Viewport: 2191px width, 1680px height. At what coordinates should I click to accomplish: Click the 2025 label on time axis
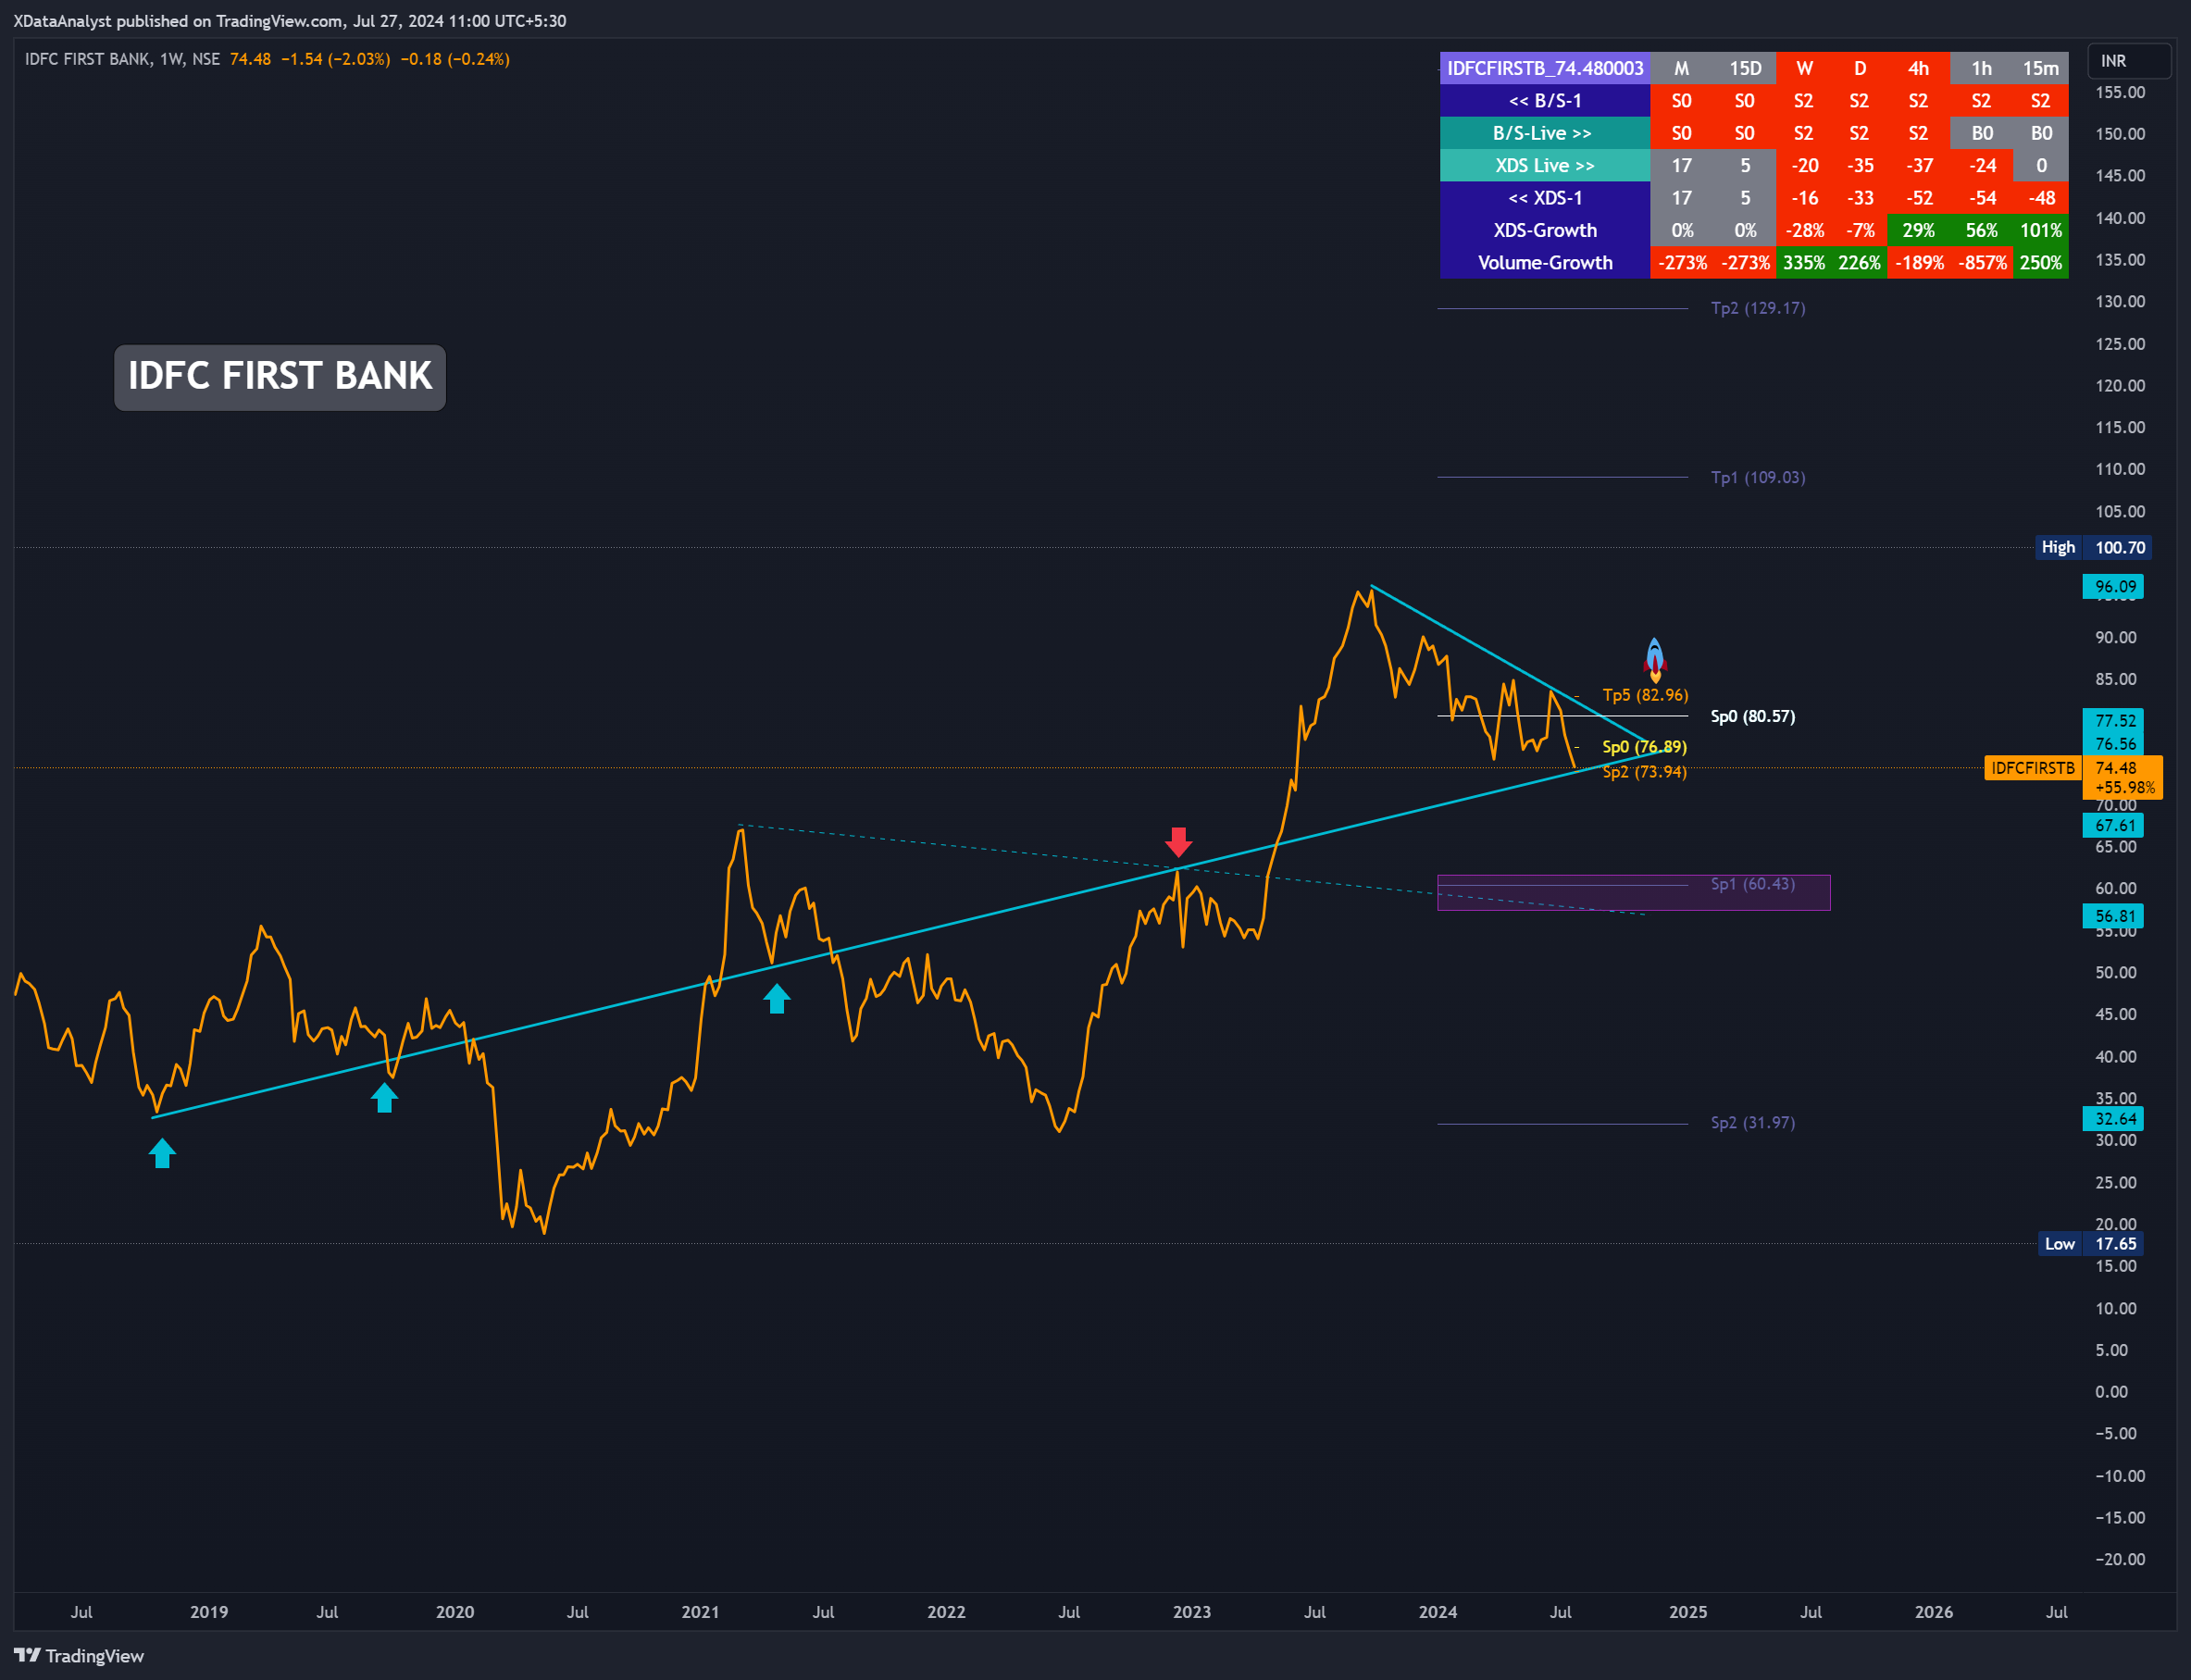[1688, 1612]
